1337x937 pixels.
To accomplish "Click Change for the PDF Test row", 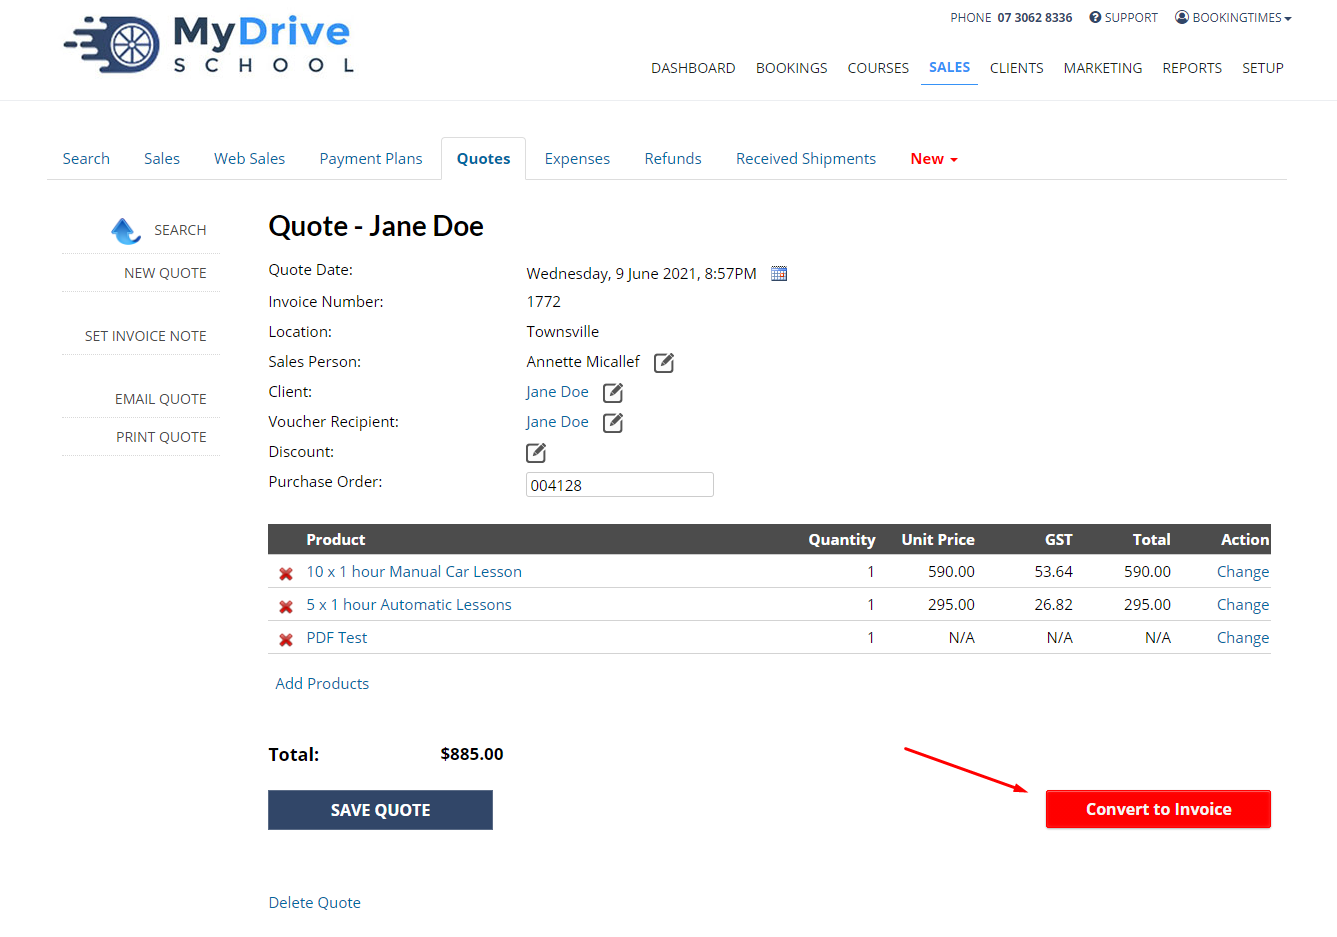I will click(1243, 638).
